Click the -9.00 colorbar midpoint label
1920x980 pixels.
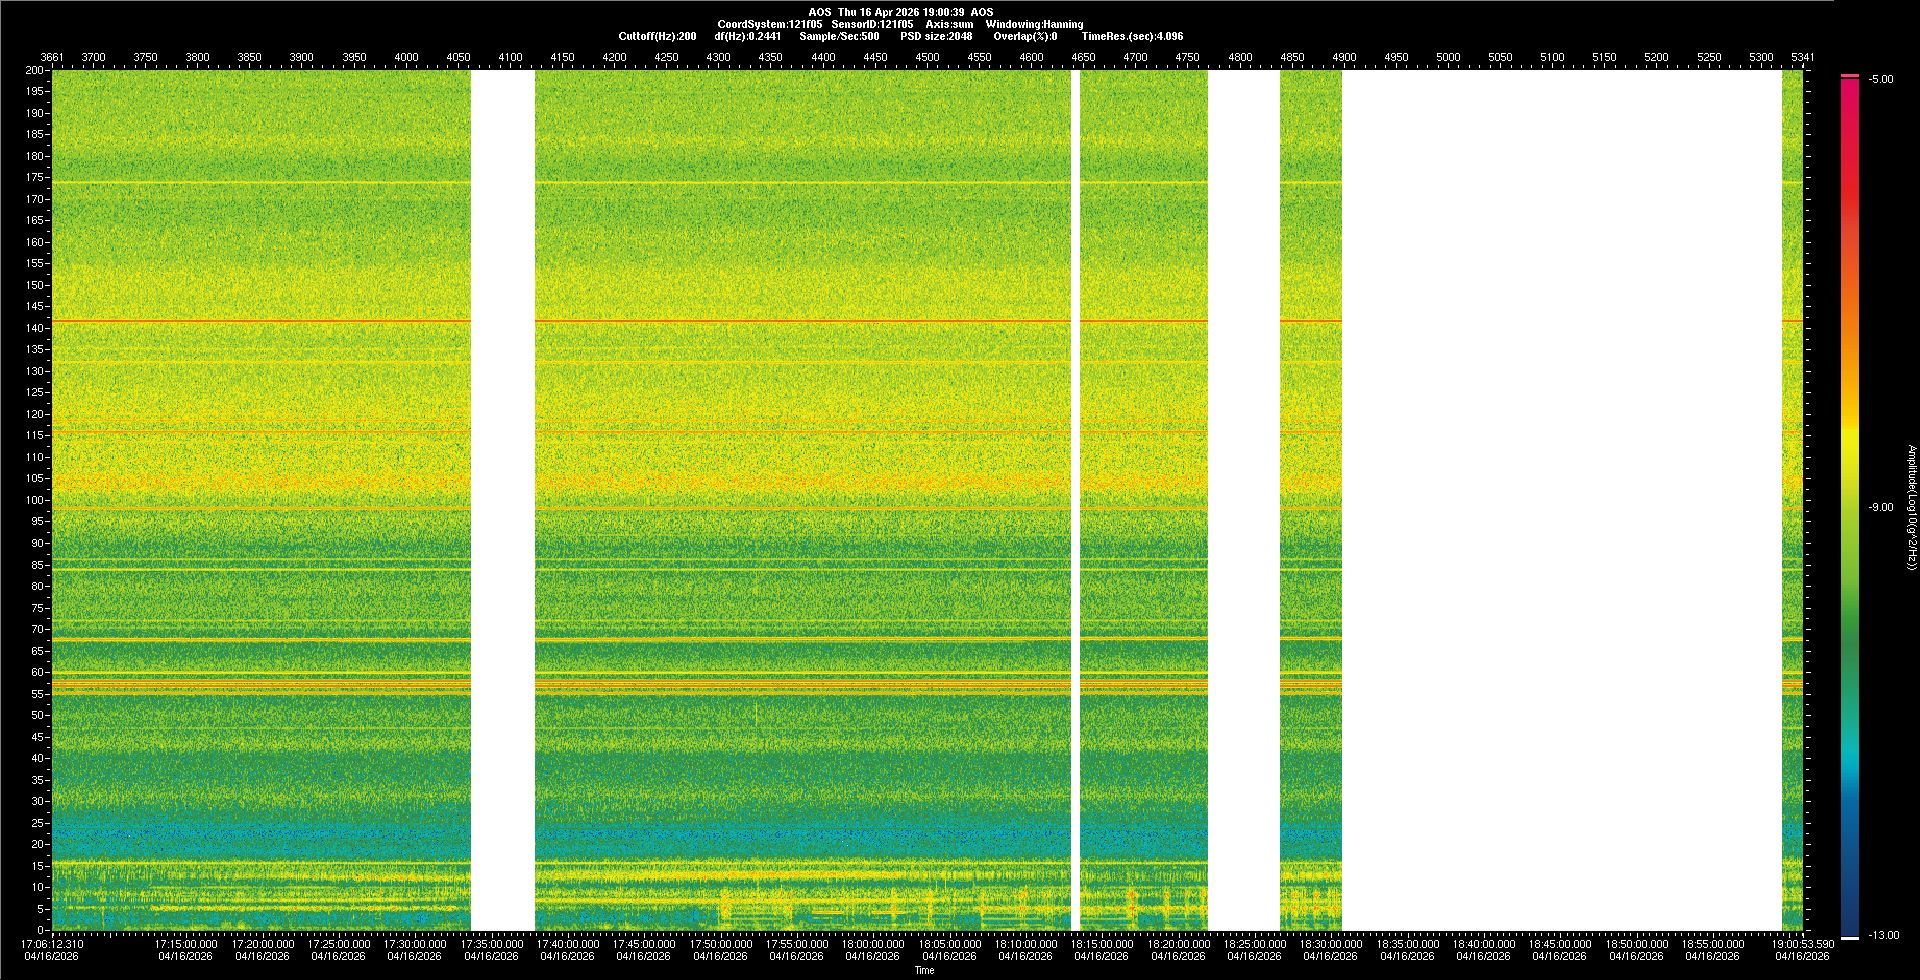click(x=1880, y=507)
